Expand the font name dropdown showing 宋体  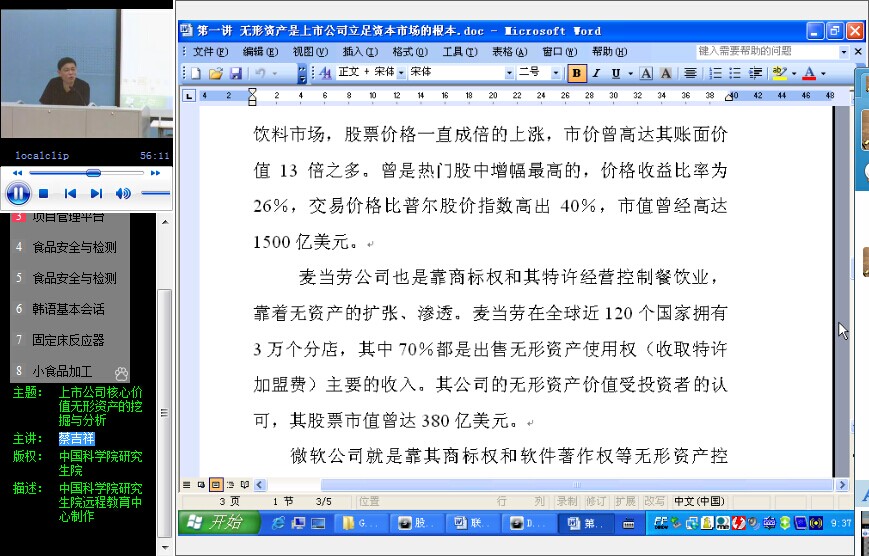click(x=509, y=73)
